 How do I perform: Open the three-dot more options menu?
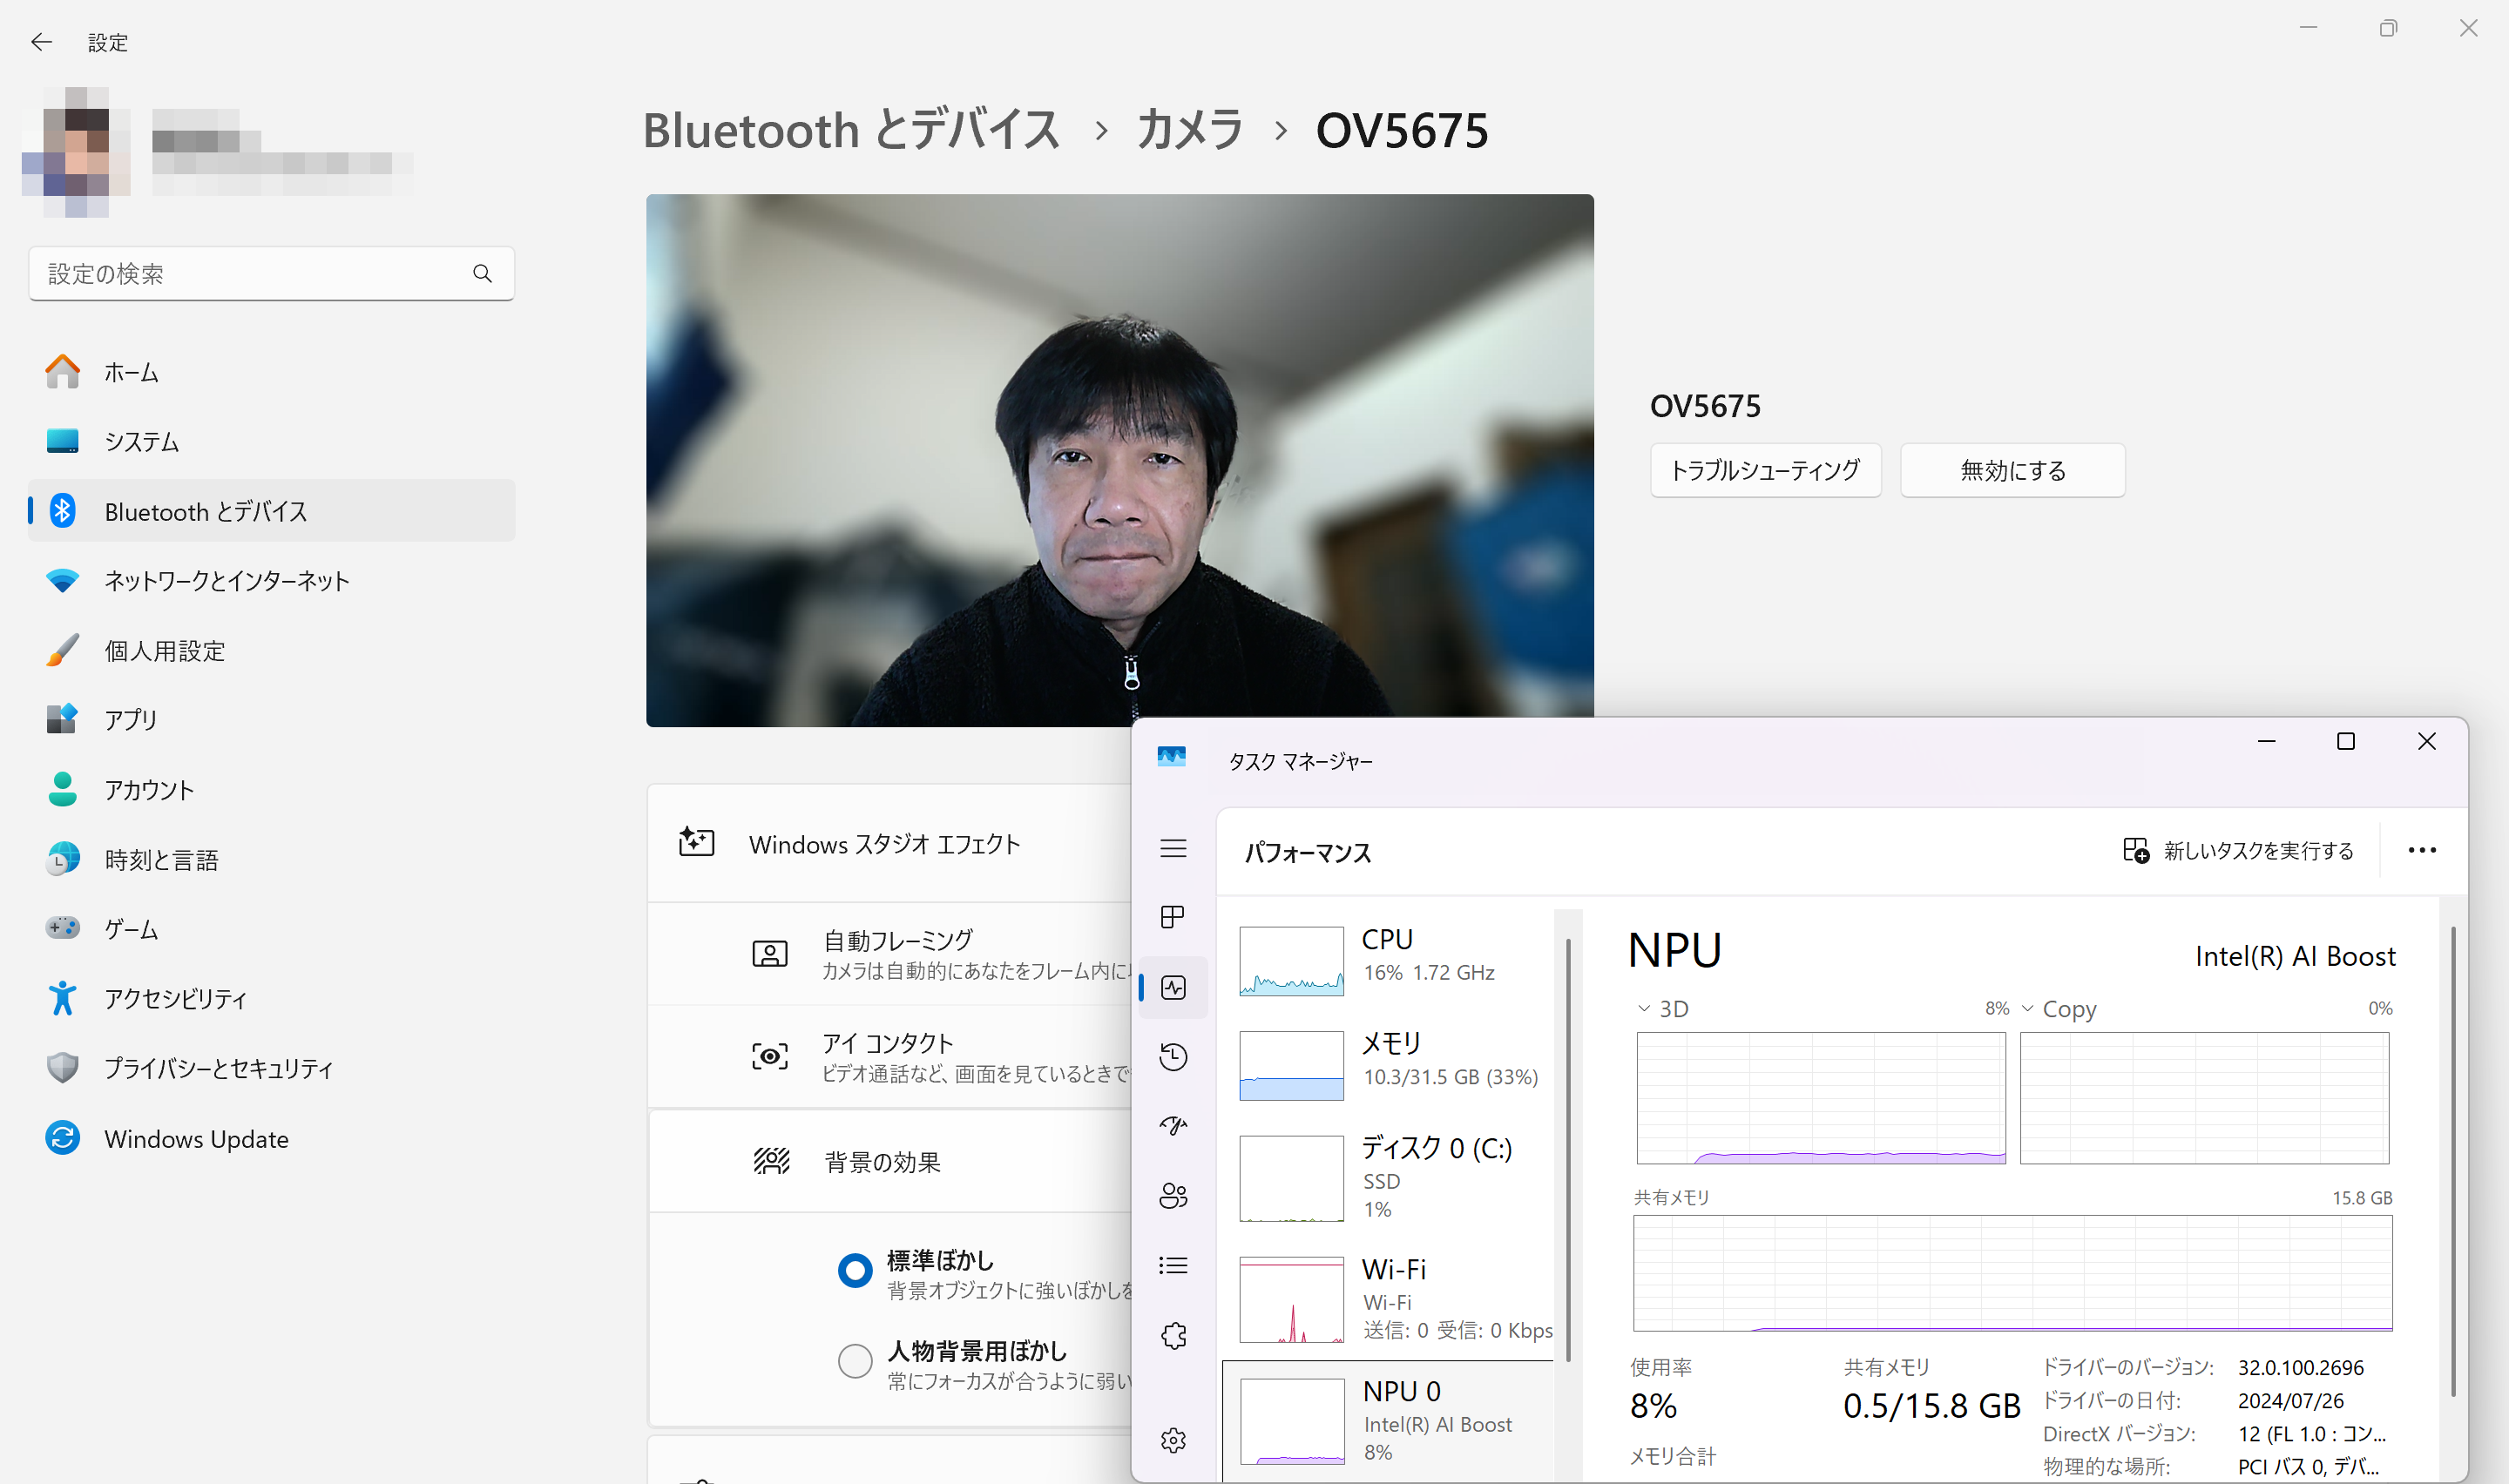pos(2421,850)
